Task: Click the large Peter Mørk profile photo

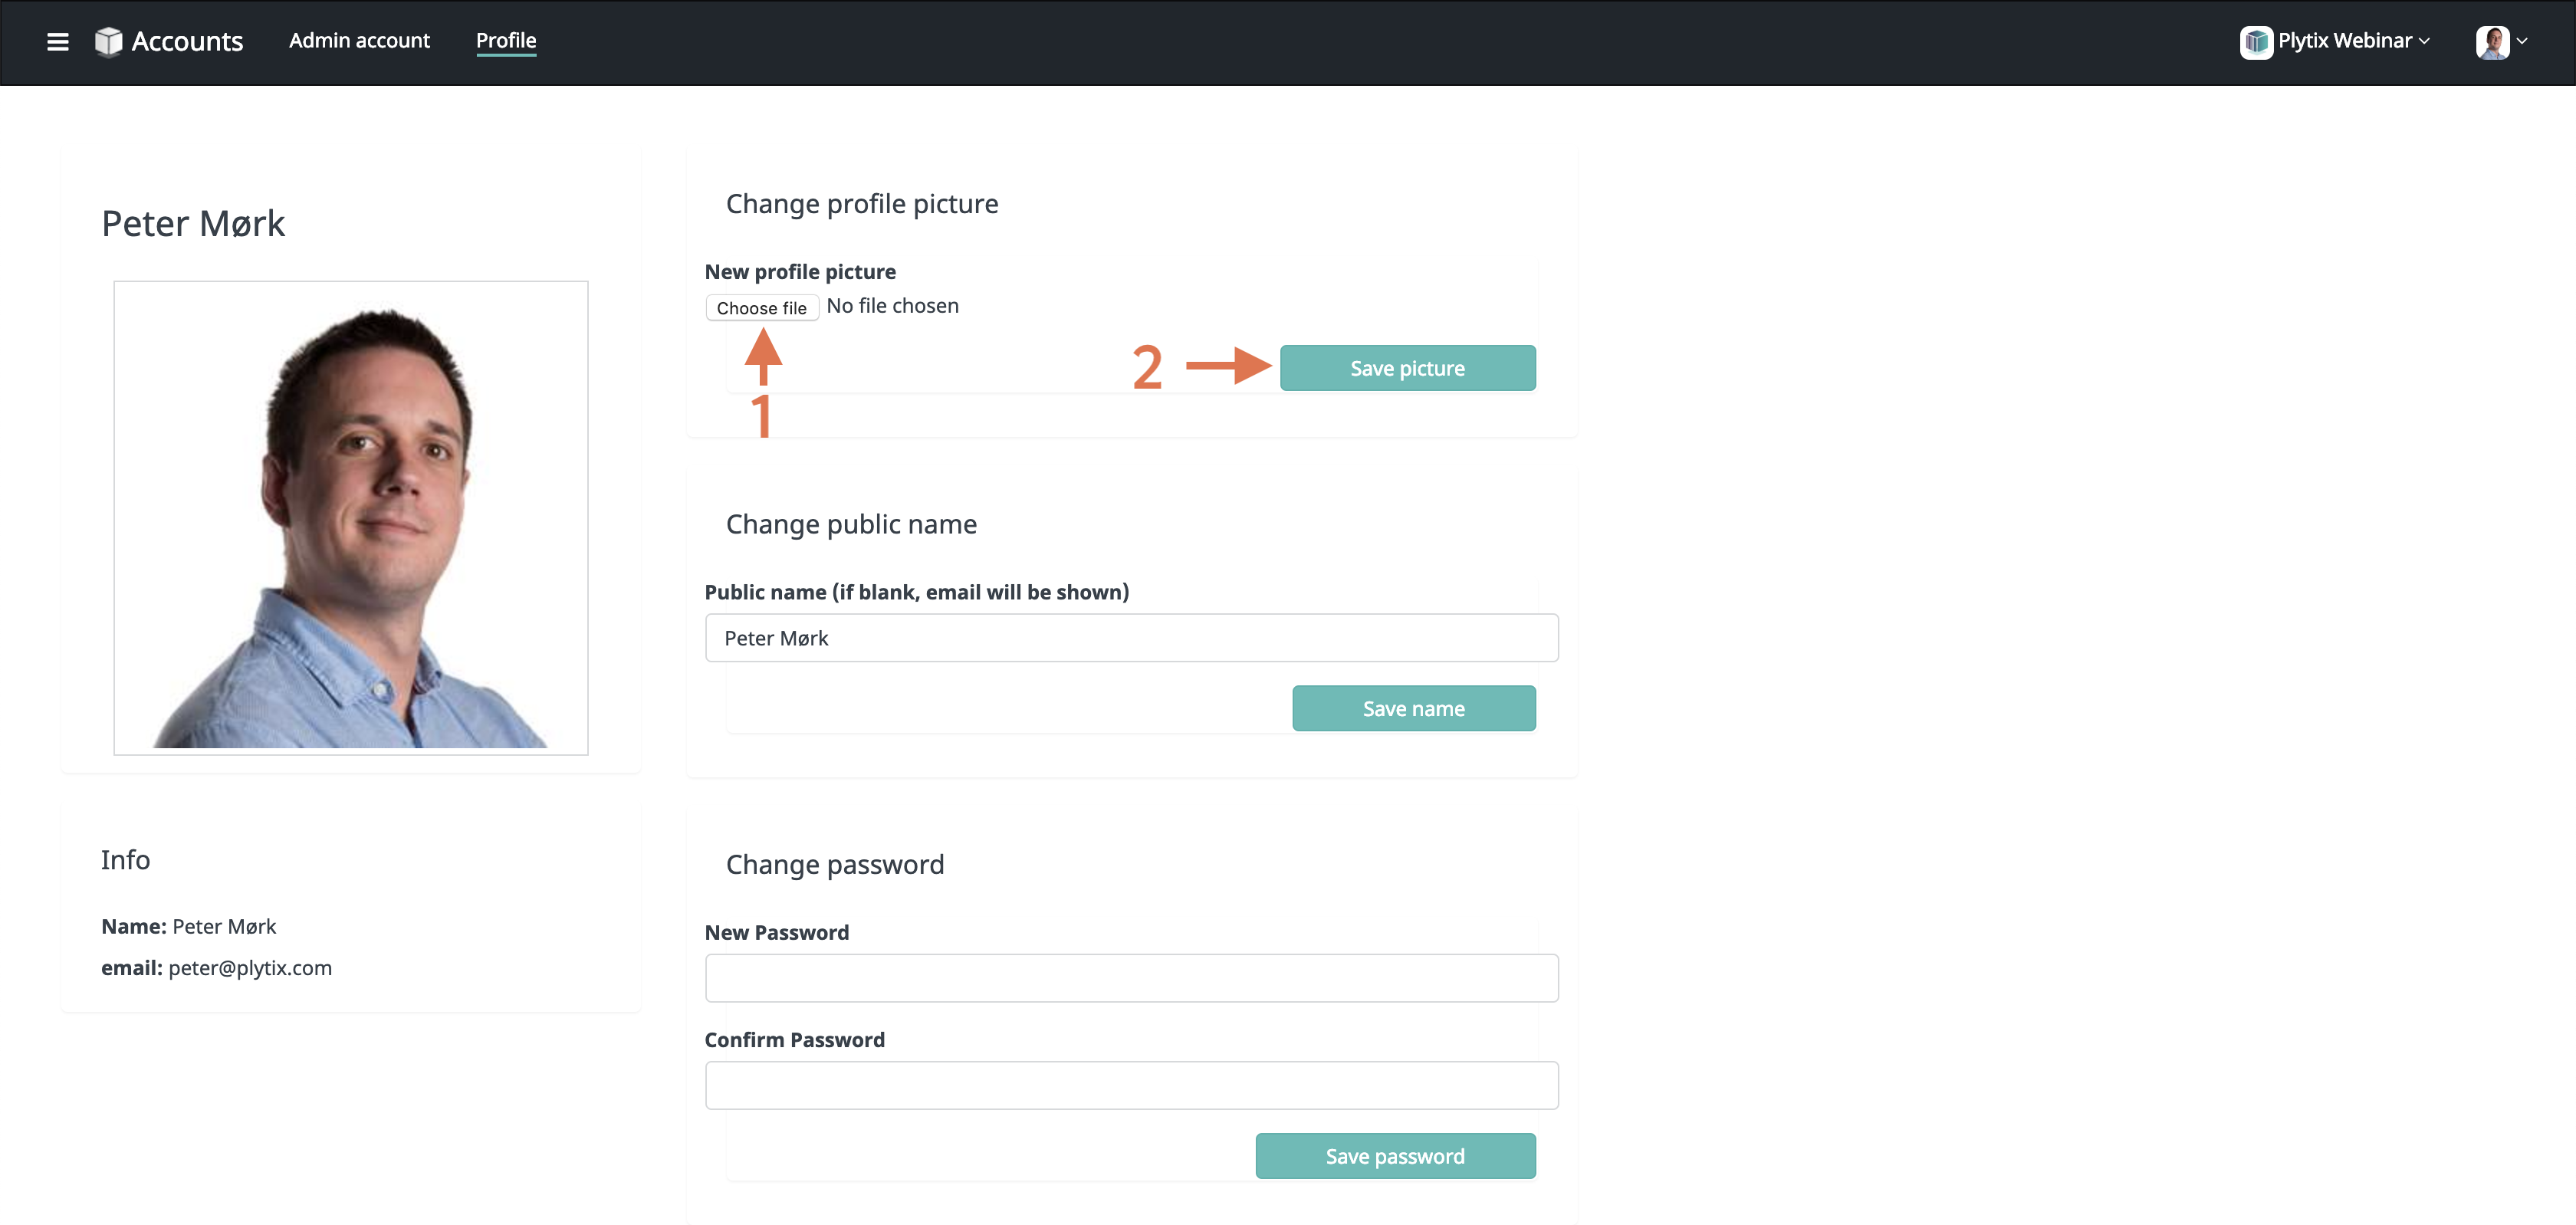Action: coord(351,518)
